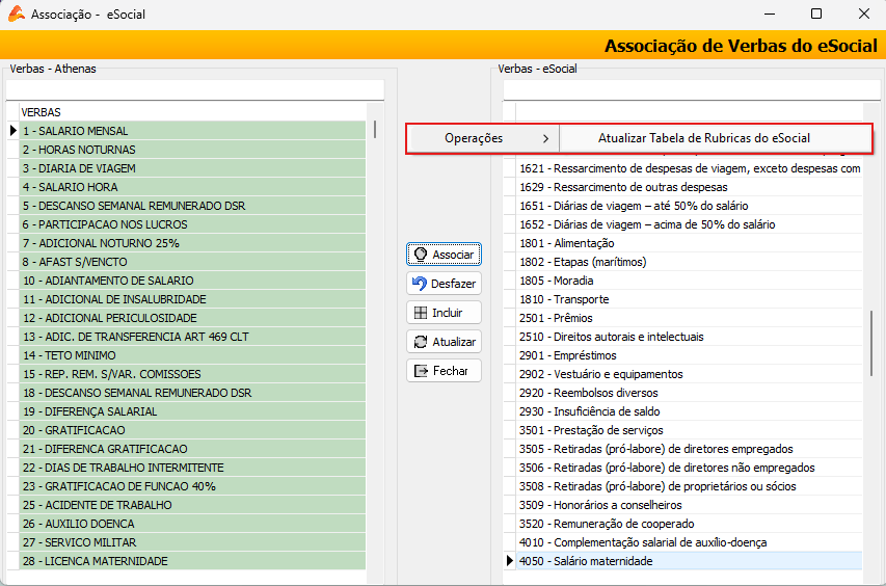Click the refresh icon on Atualizar
This screenshot has height=586, width=886.
click(x=420, y=342)
